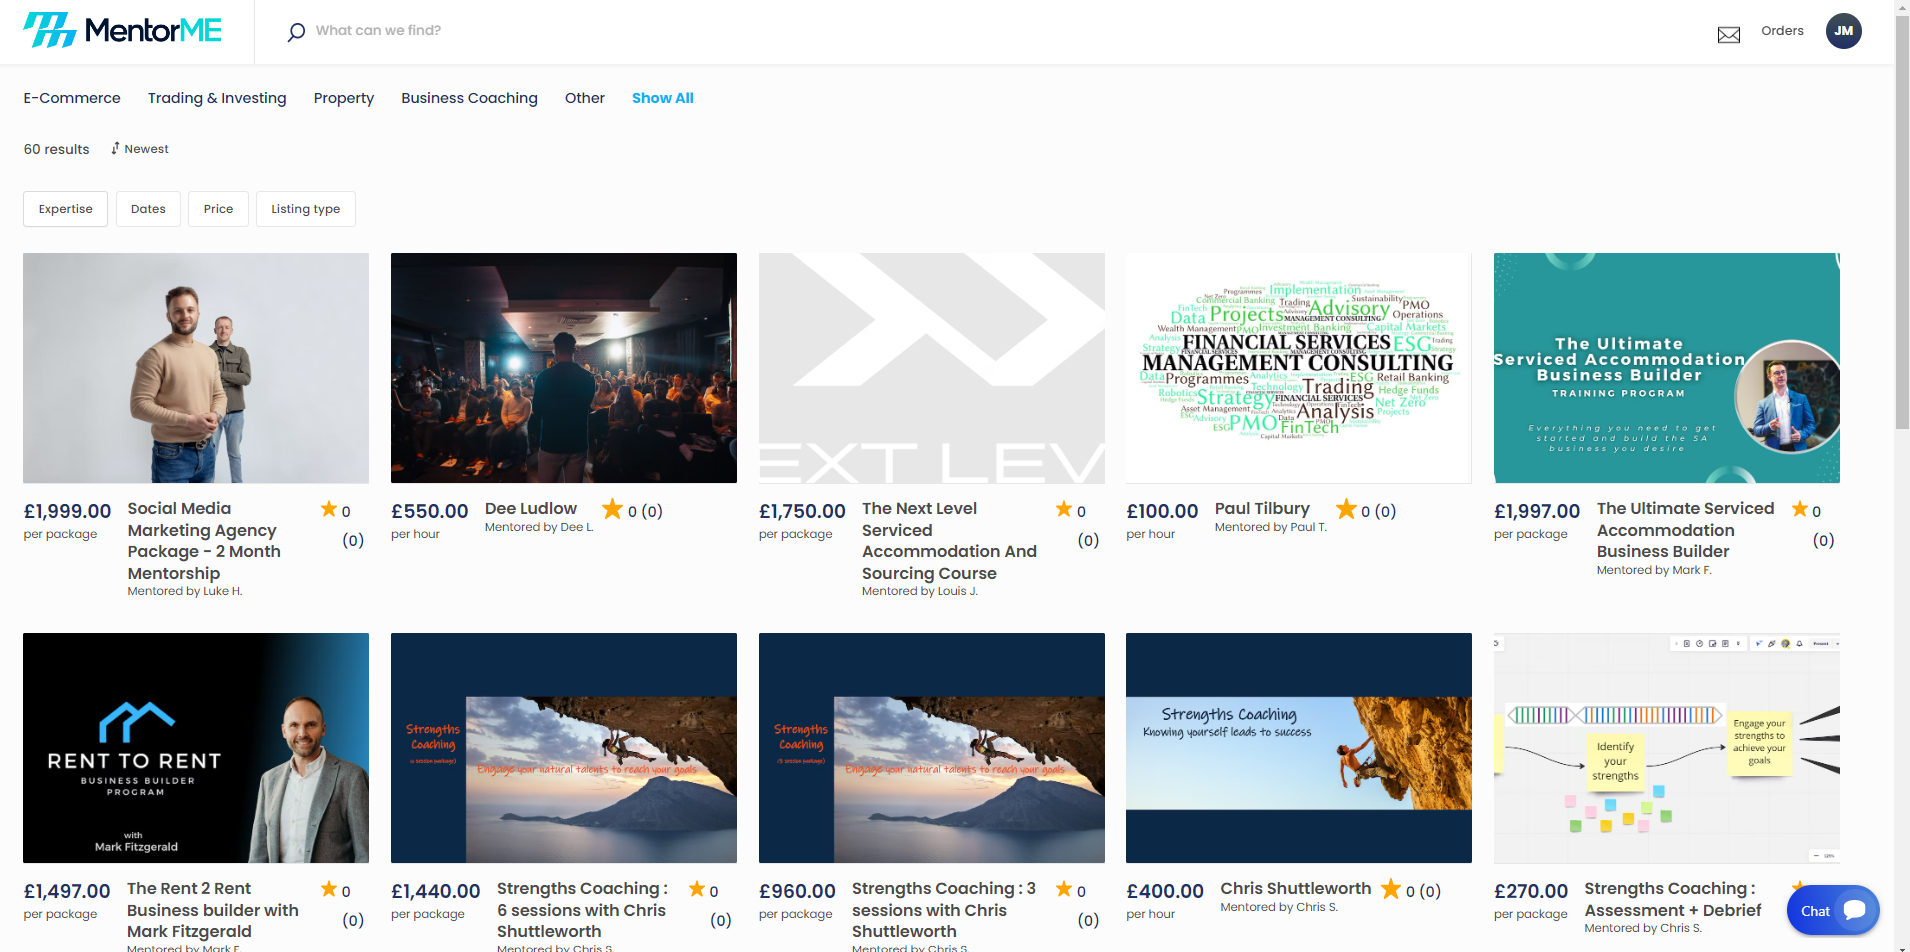This screenshot has width=1910, height=952.
Task: Open the Expertise filter dropdown
Action: [66, 209]
